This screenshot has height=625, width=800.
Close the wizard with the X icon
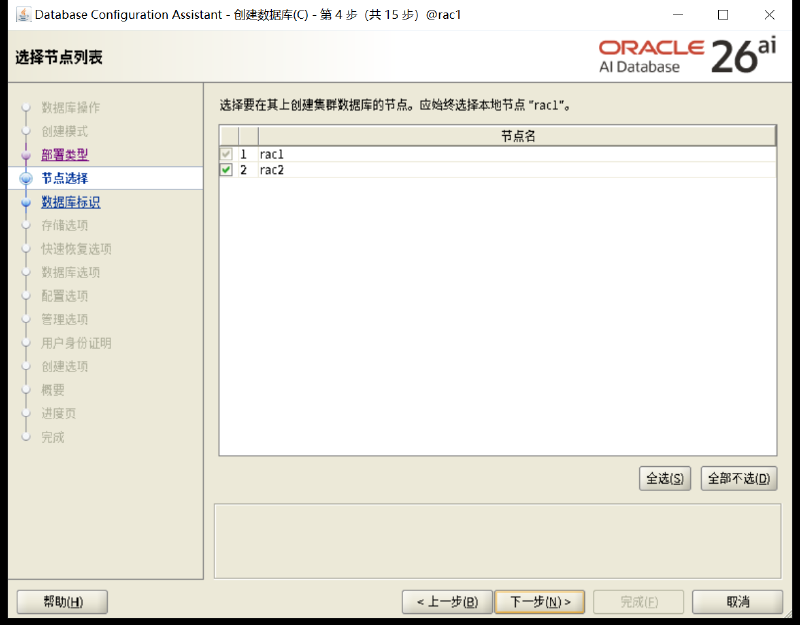pyautogui.click(x=769, y=15)
